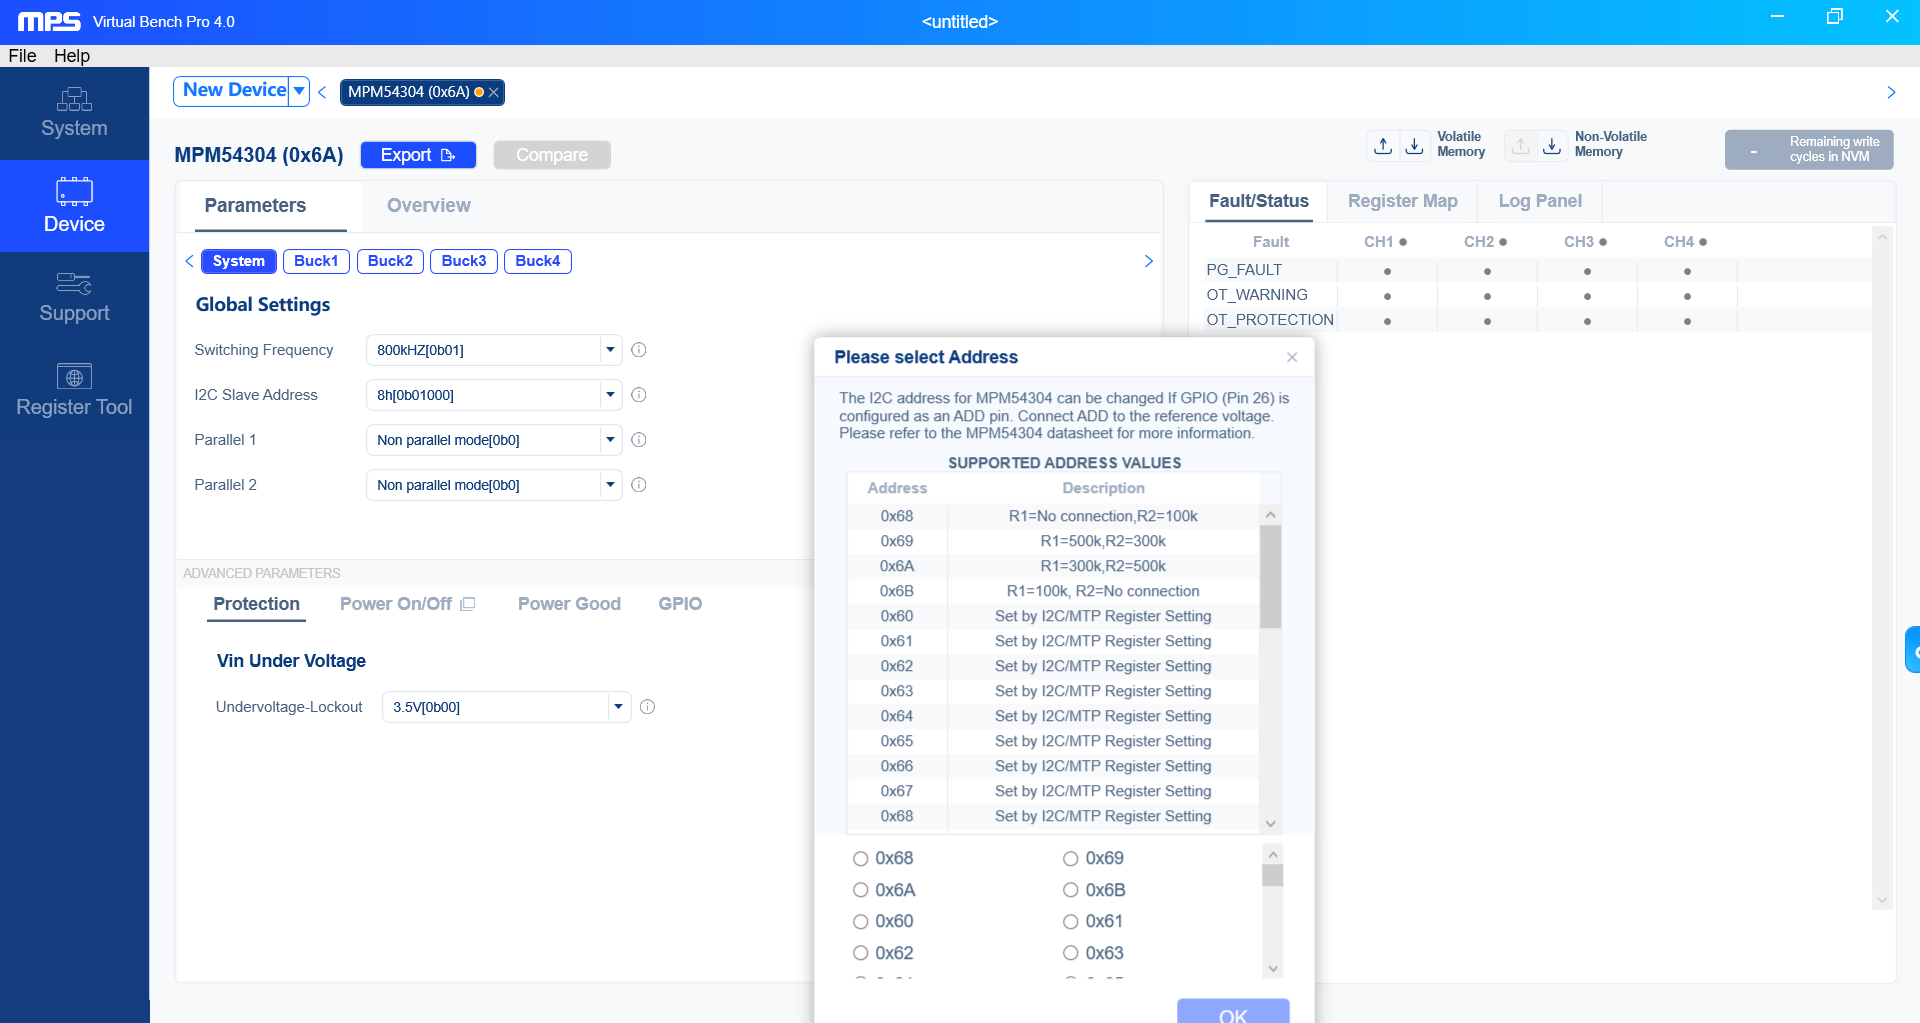Expand the Parallel 1 mode dropdown
Viewport: 1920px width, 1023px height.
click(610, 440)
